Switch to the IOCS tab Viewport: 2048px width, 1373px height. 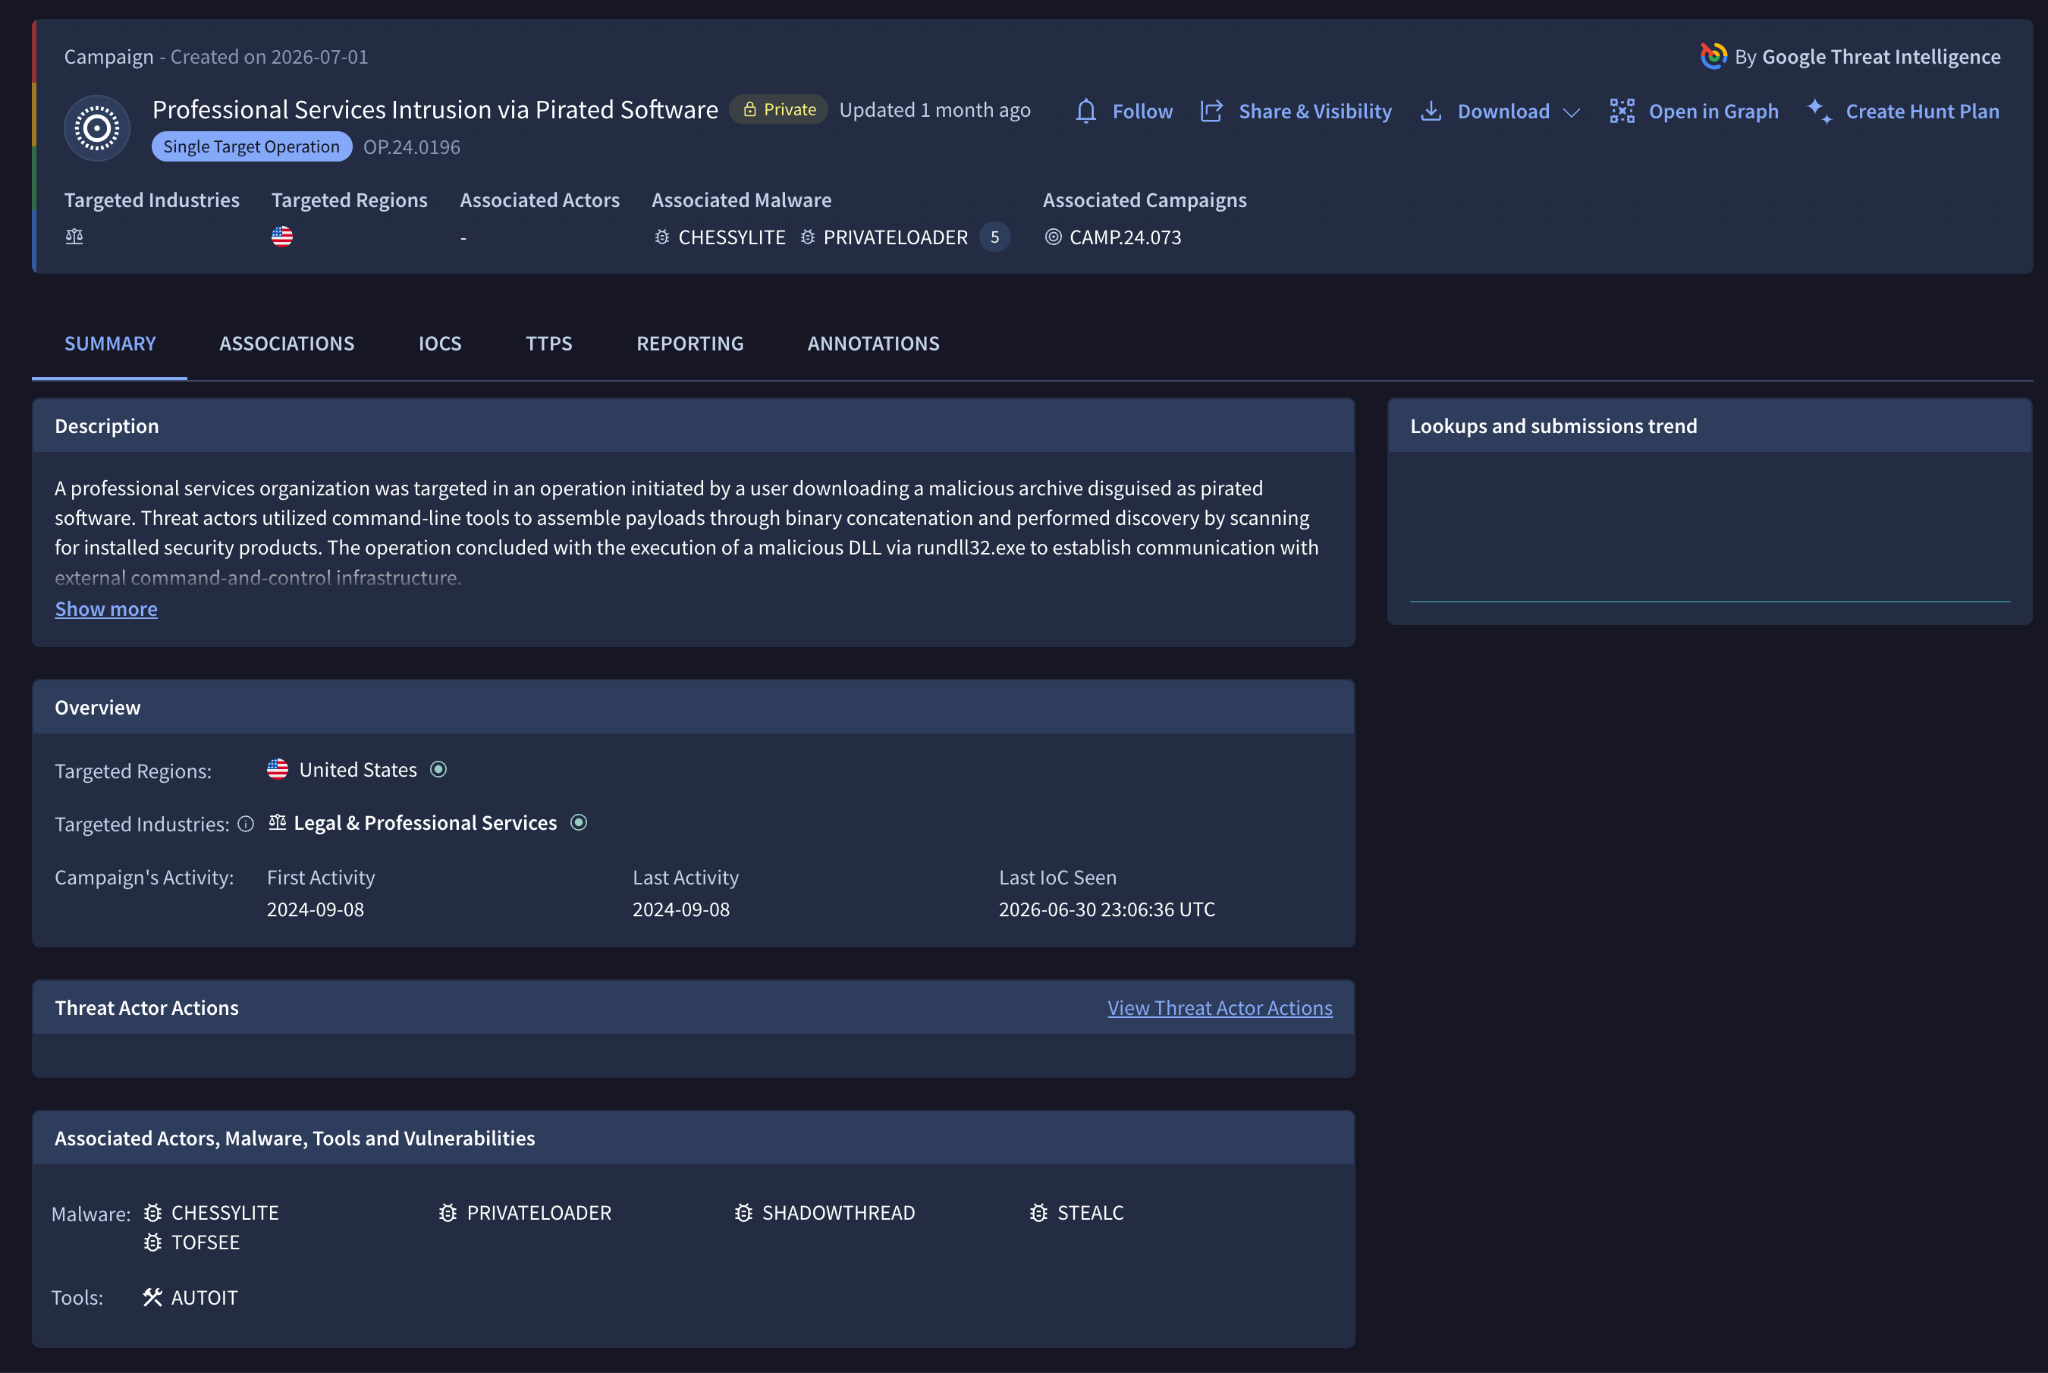pos(440,344)
